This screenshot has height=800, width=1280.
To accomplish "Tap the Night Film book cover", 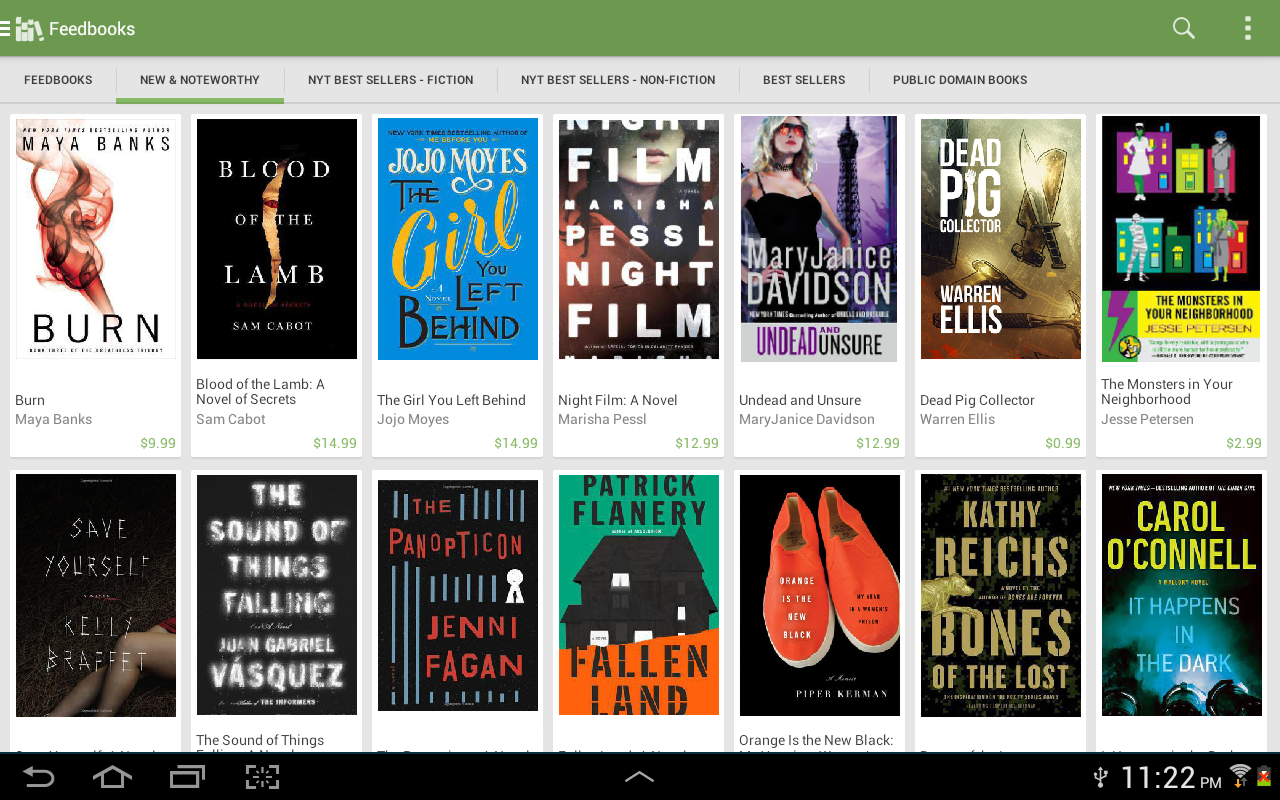I will click(638, 238).
